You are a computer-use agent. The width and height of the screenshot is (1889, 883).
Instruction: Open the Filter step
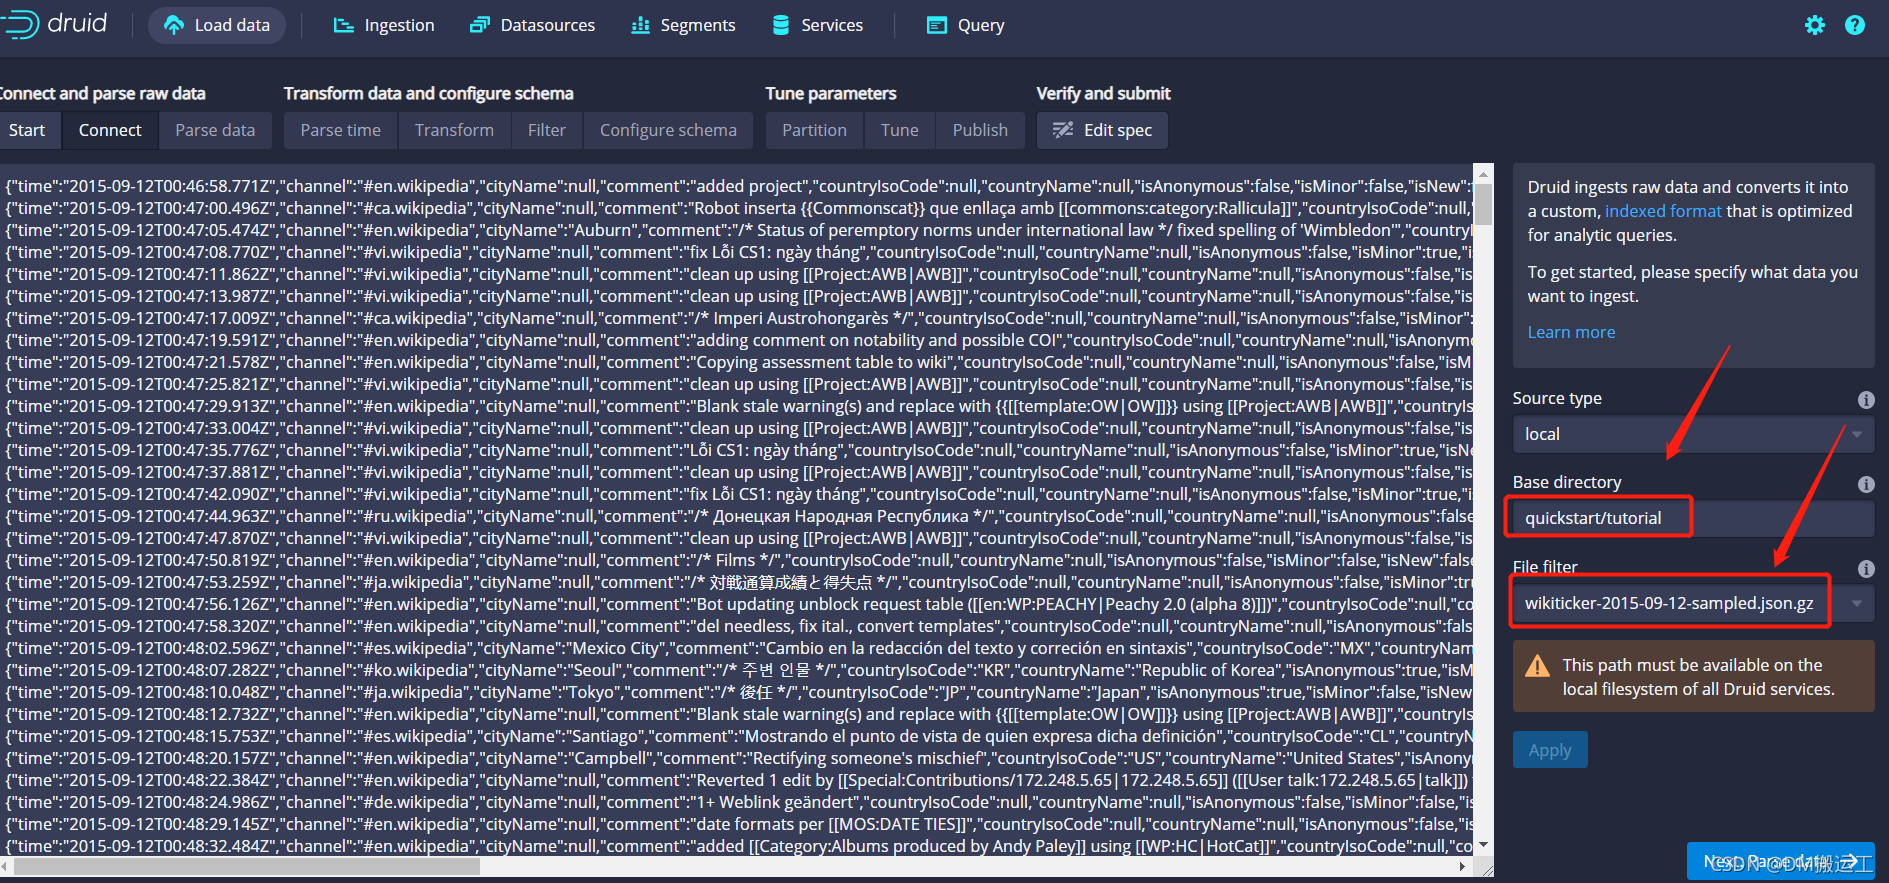(x=547, y=130)
